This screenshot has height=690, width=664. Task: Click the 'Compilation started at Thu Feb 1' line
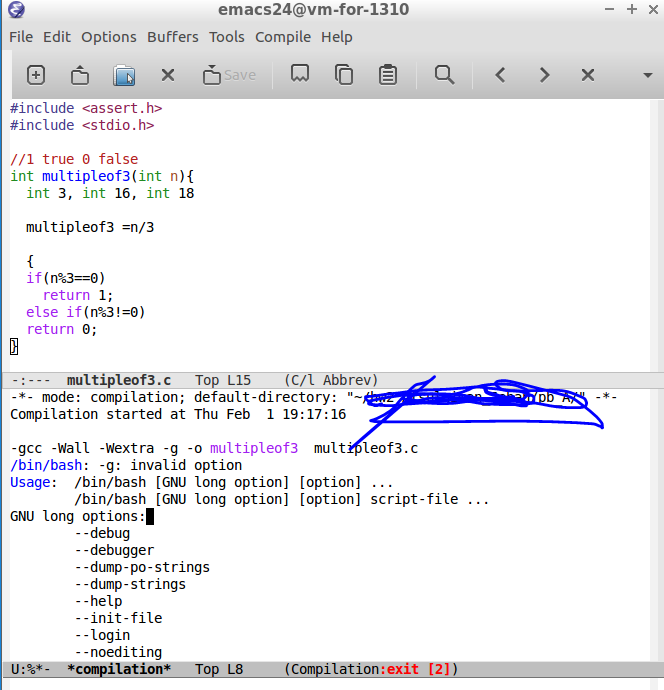(178, 415)
